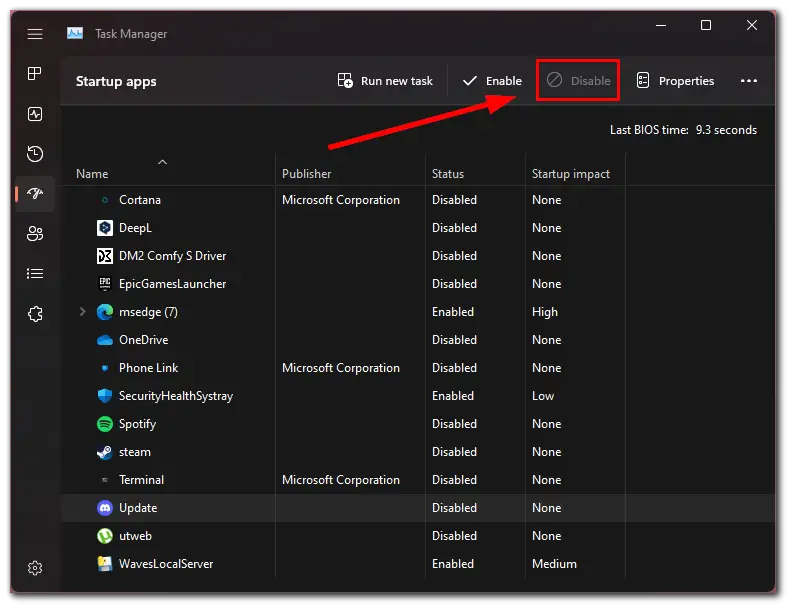This screenshot has height=611, width=794.
Task: Open the more options ellipsis menu
Action: pyautogui.click(x=748, y=81)
